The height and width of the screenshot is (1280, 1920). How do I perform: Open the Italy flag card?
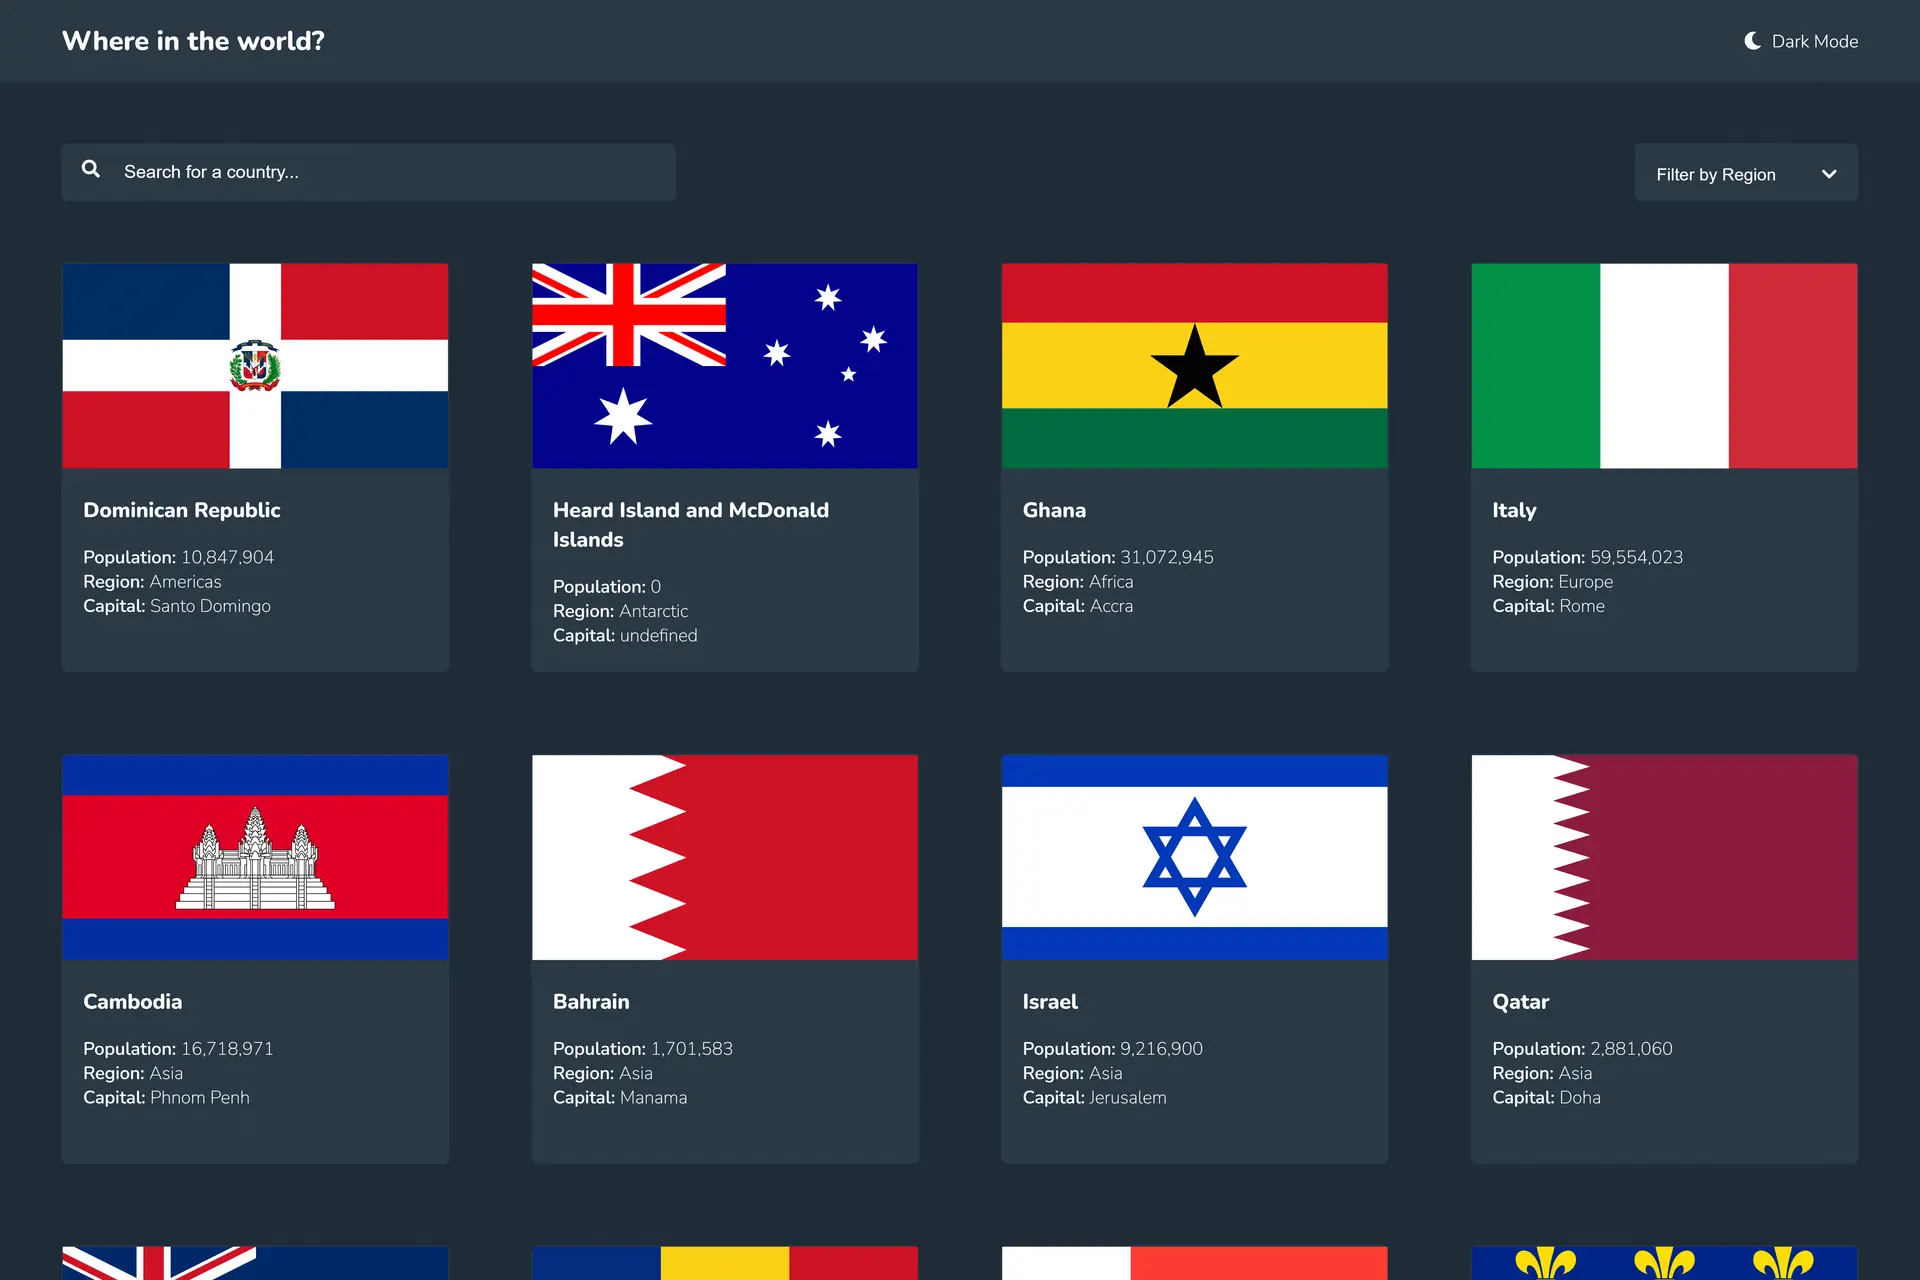(x=1664, y=366)
